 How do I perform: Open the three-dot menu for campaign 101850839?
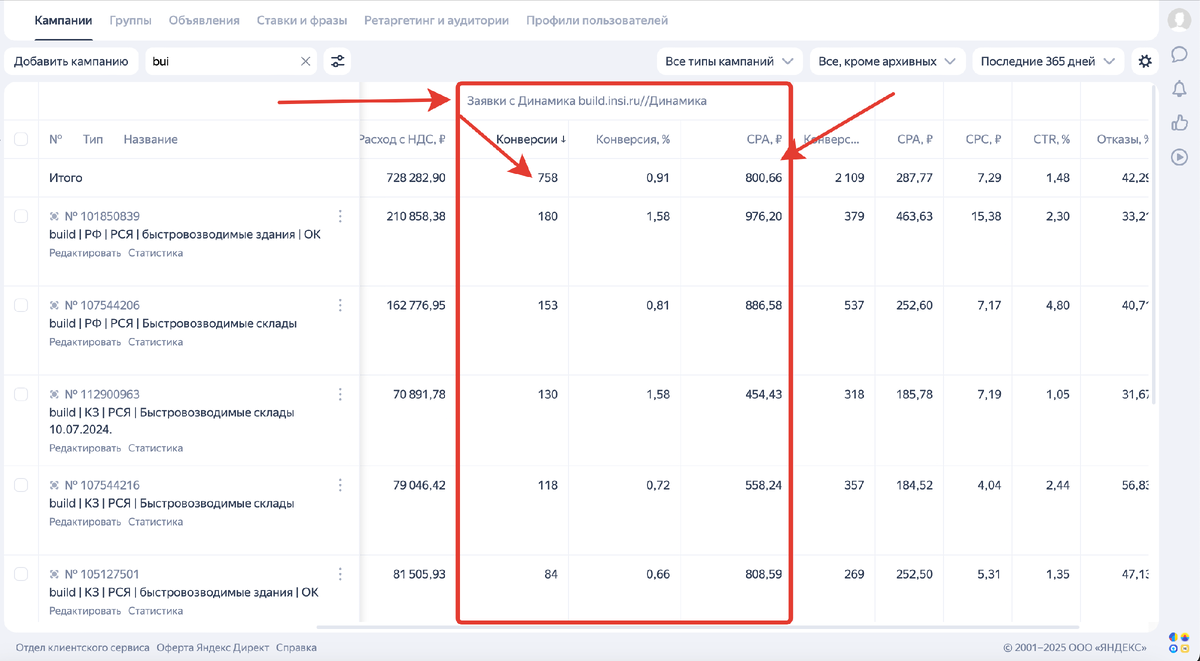[x=341, y=216]
